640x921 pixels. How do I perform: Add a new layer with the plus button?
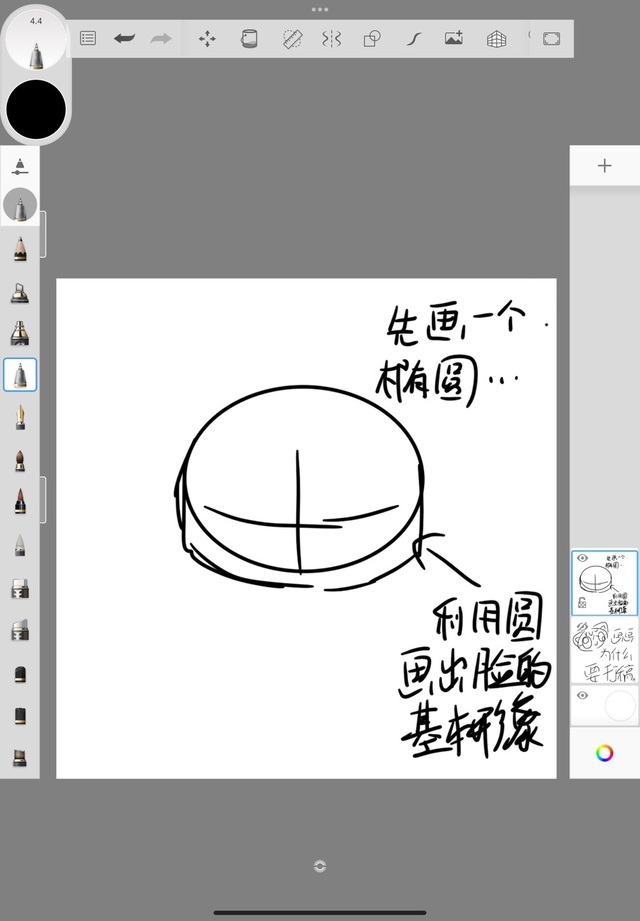604,166
